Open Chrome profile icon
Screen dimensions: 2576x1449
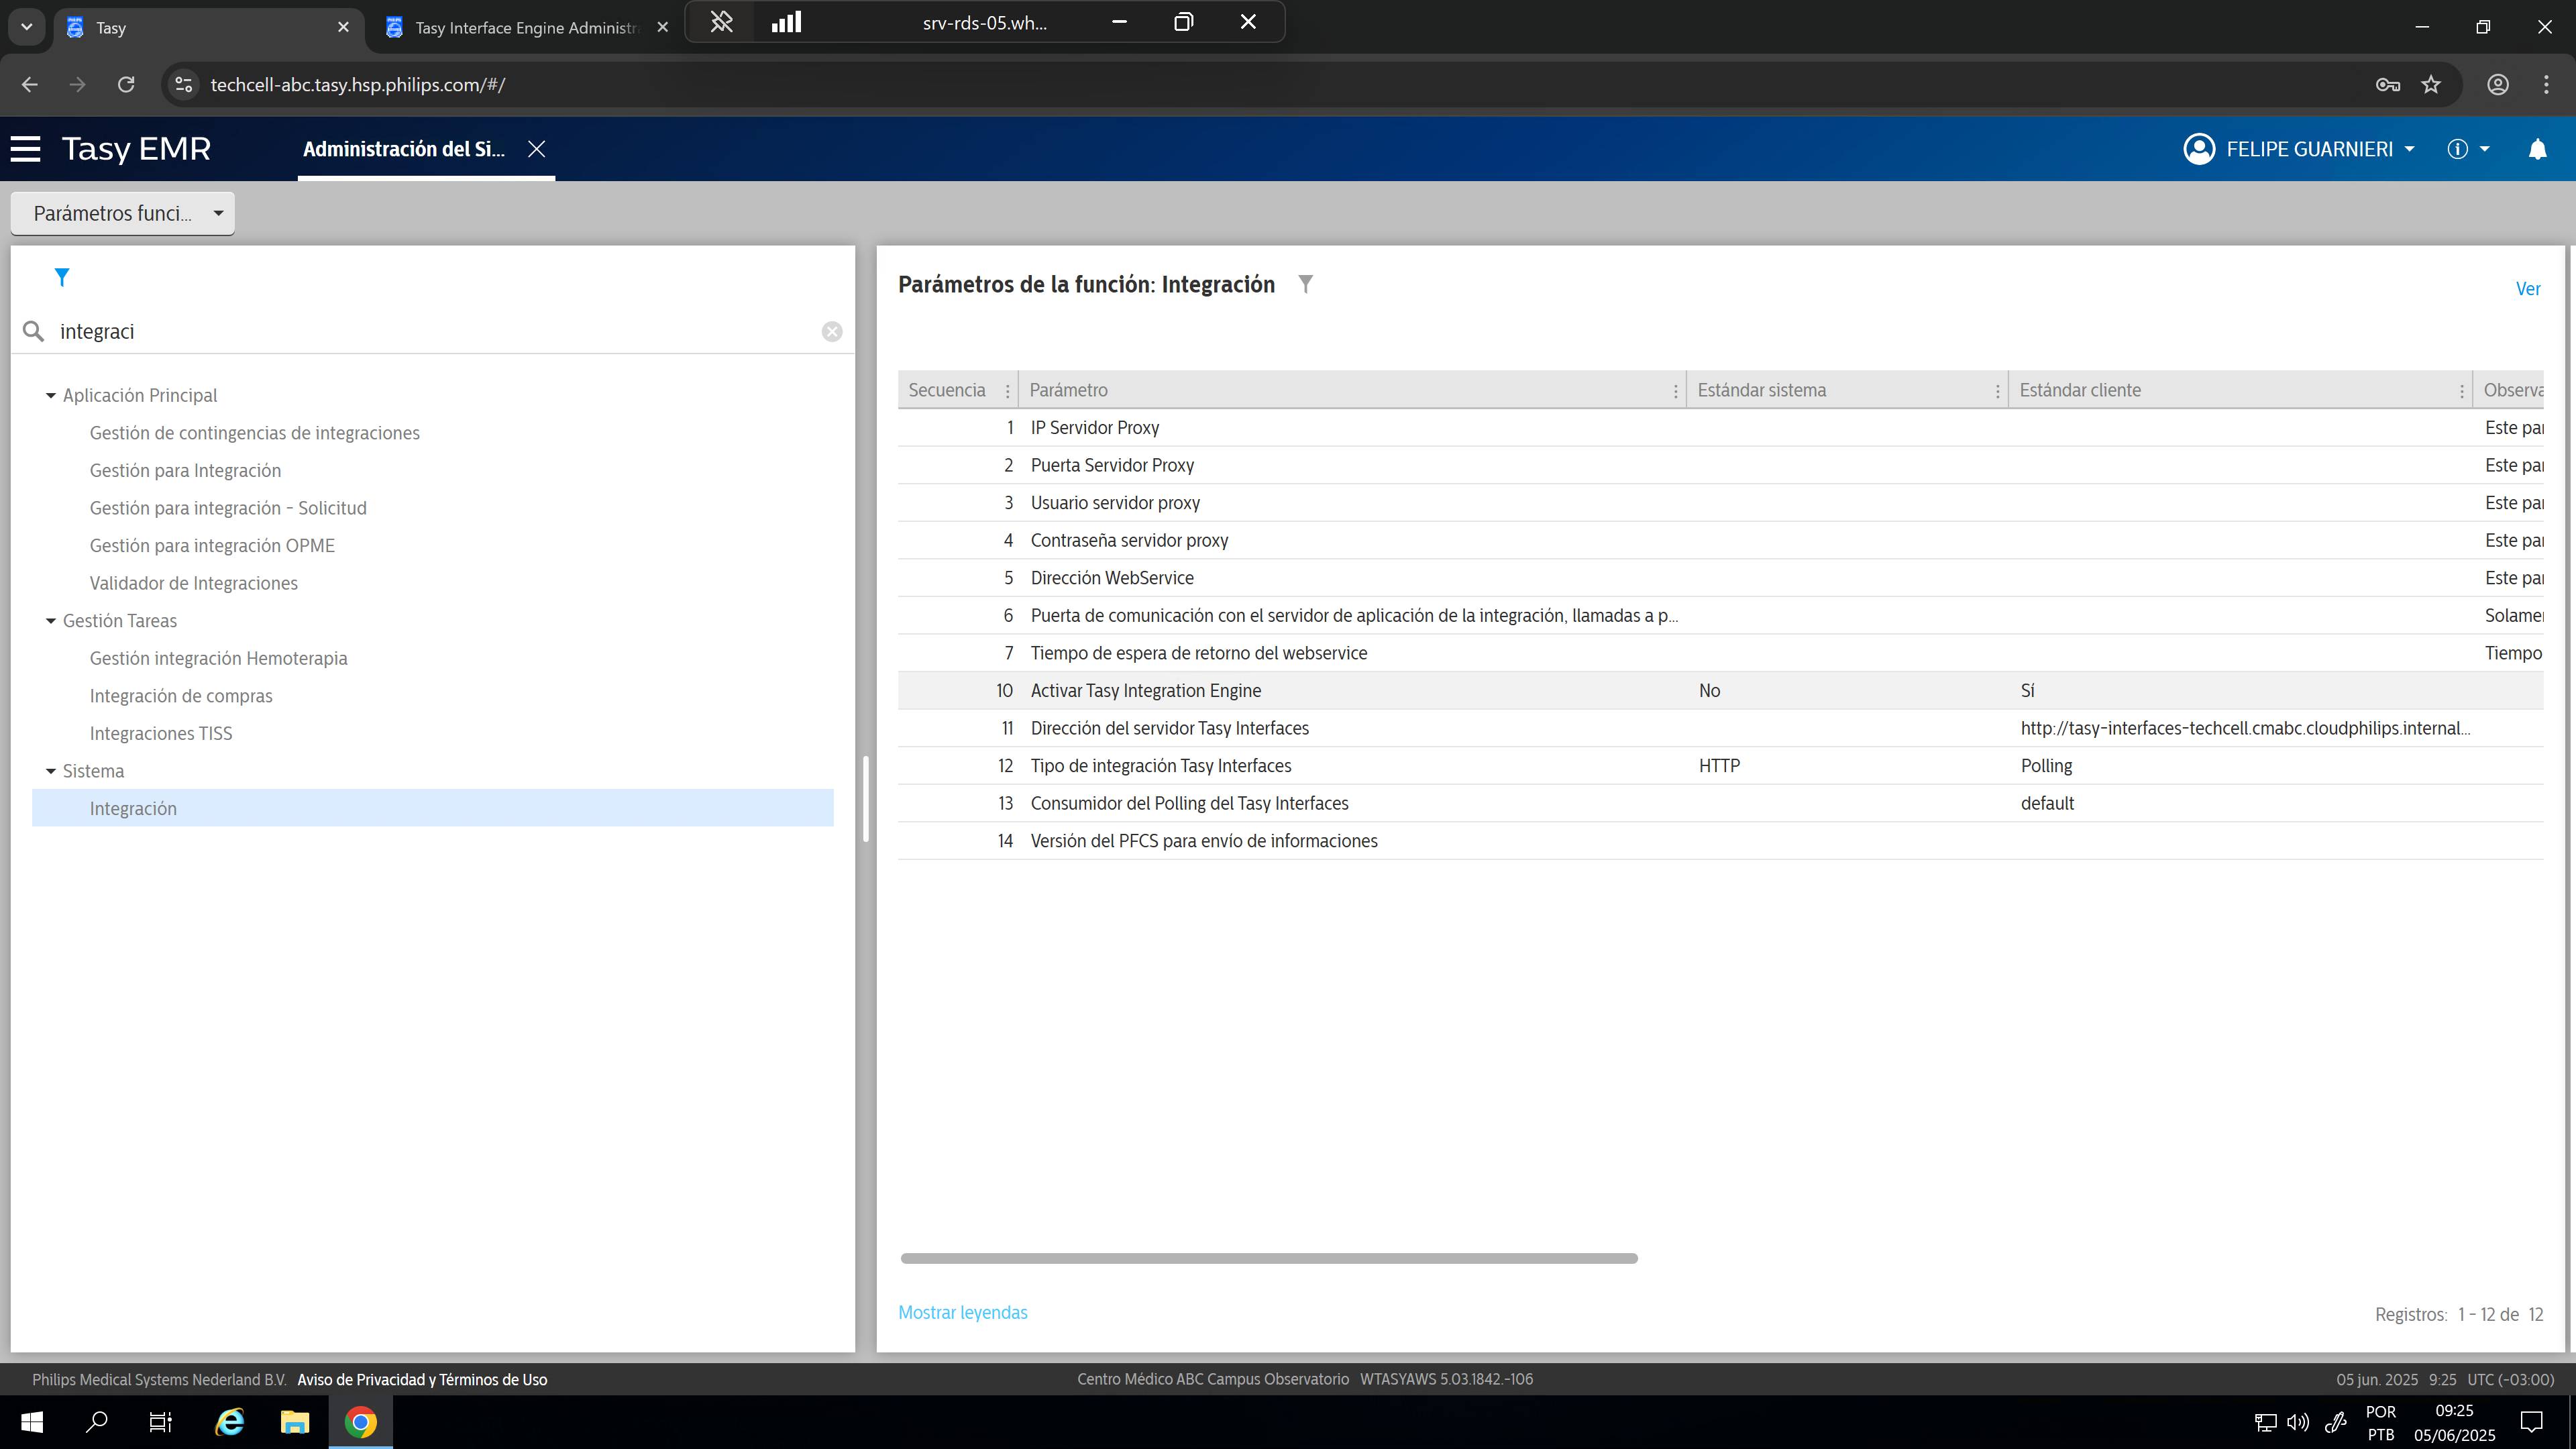point(2498,85)
